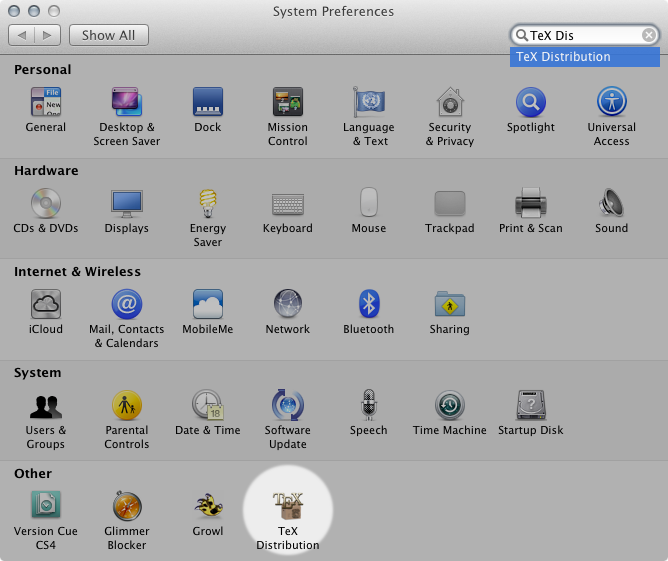Click inside the search field
The height and width of the screenshot is (561, 668).
(x=584, y=35)
